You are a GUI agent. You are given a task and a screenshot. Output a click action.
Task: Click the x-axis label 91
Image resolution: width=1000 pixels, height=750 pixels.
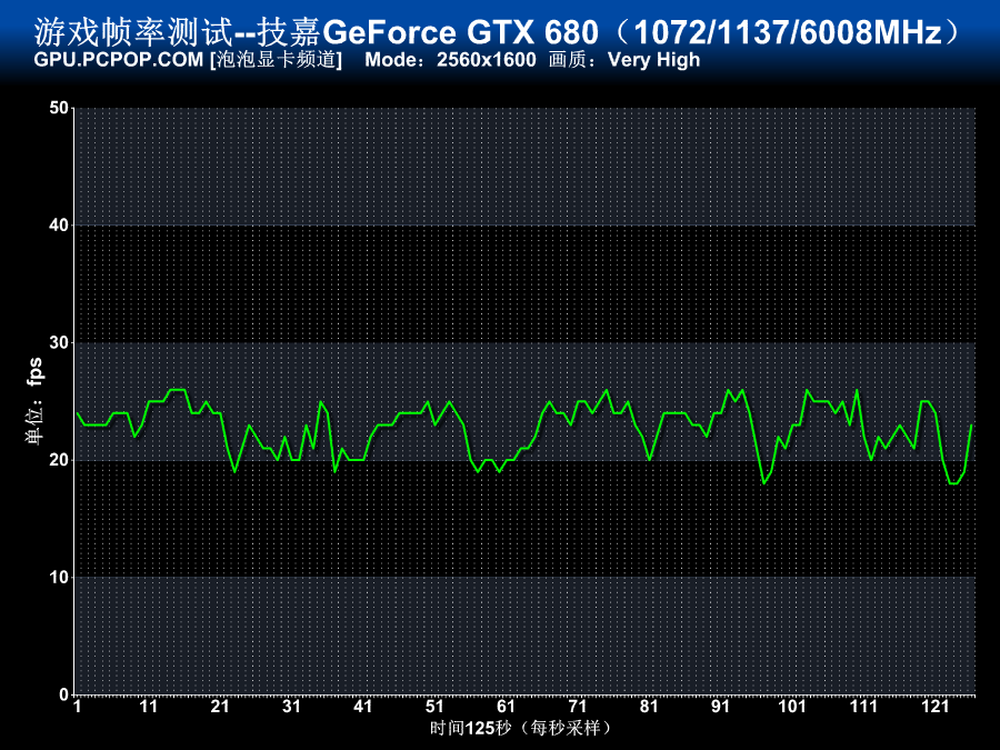coord(720,707)
